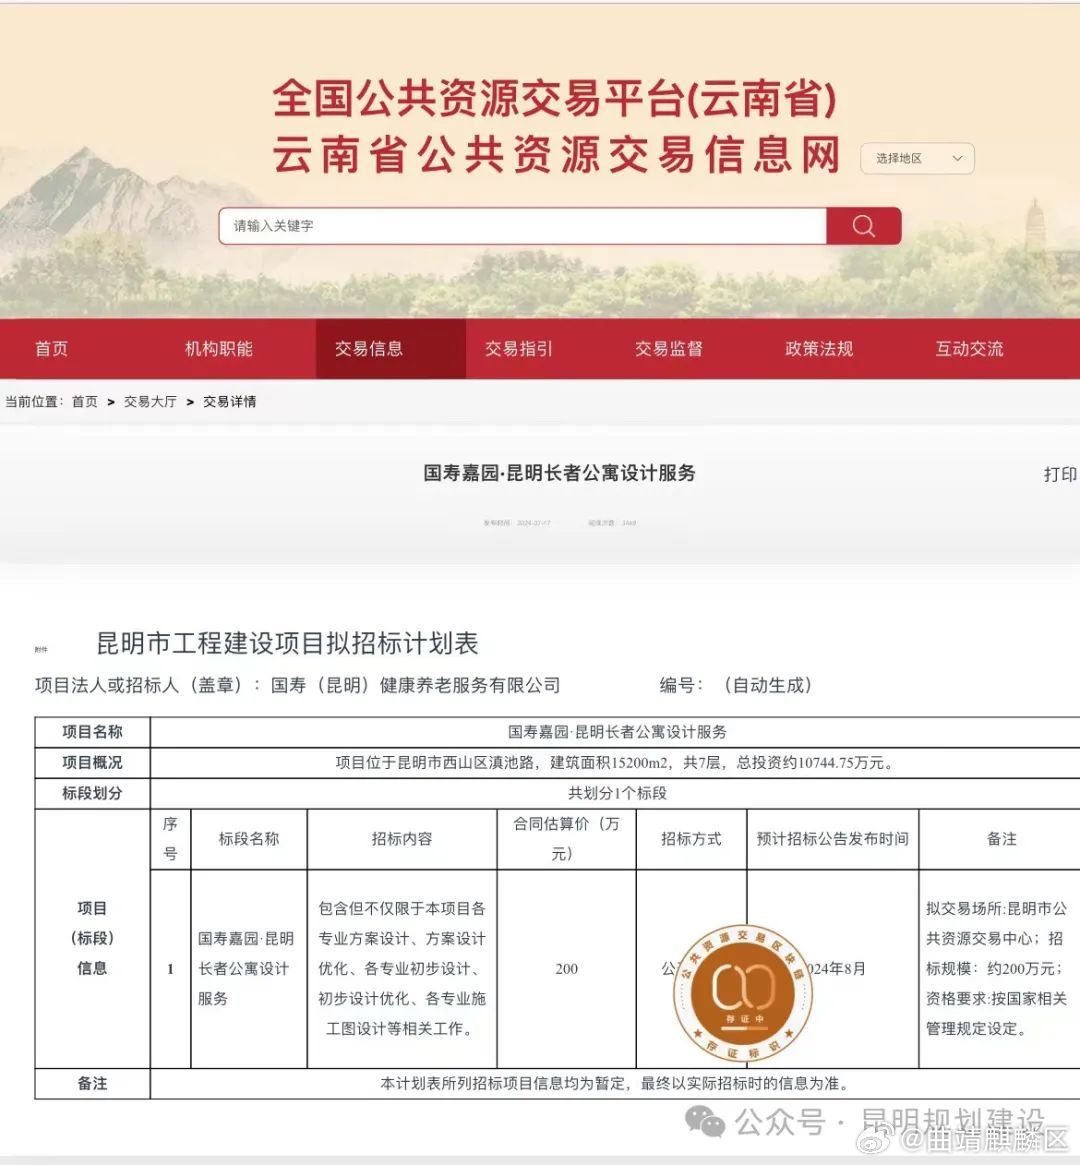Open the 政策法规 nav tab
1080x1165 pixels.
819,348
